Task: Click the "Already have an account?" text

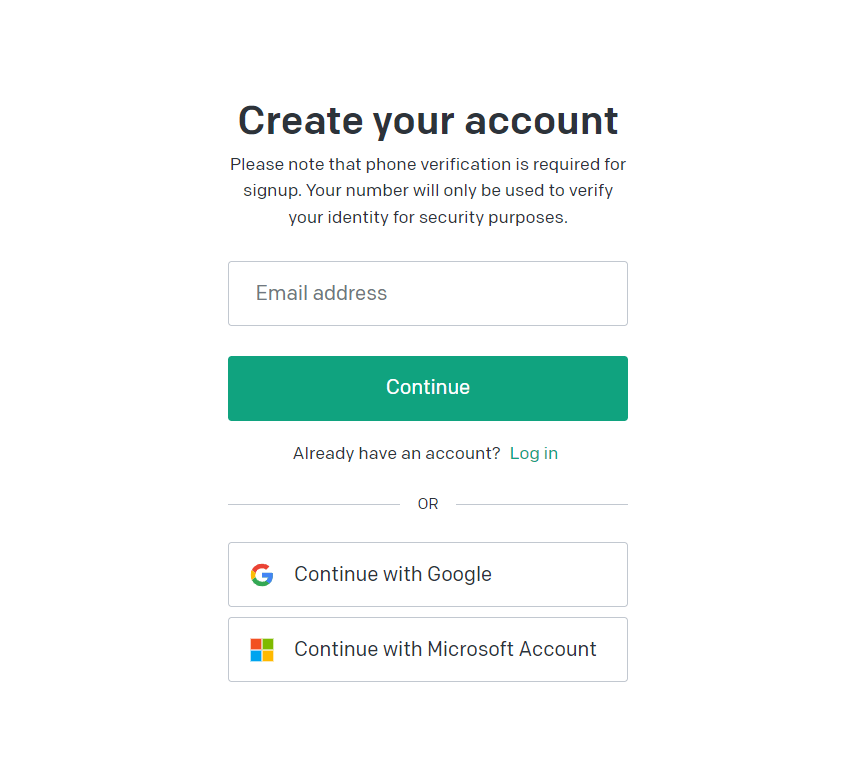Action: click(x=396, y=454)
